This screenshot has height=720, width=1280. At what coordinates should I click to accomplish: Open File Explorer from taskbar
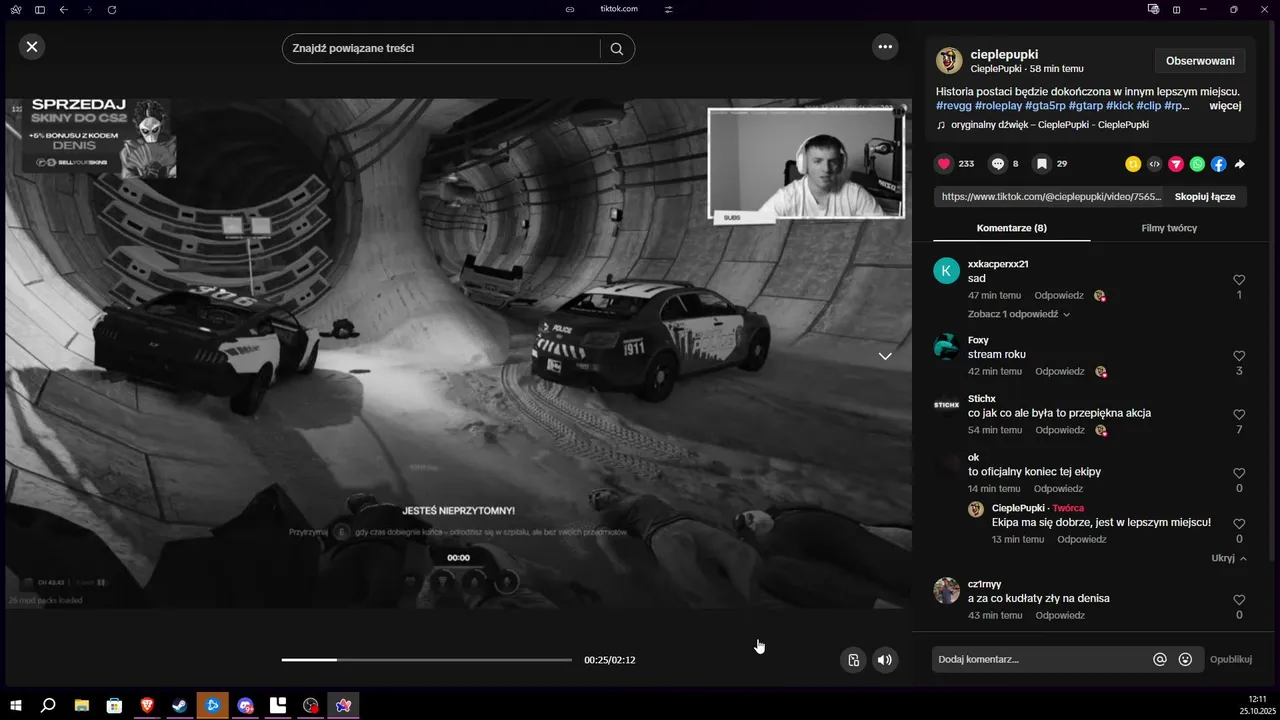tap(81, 705)
